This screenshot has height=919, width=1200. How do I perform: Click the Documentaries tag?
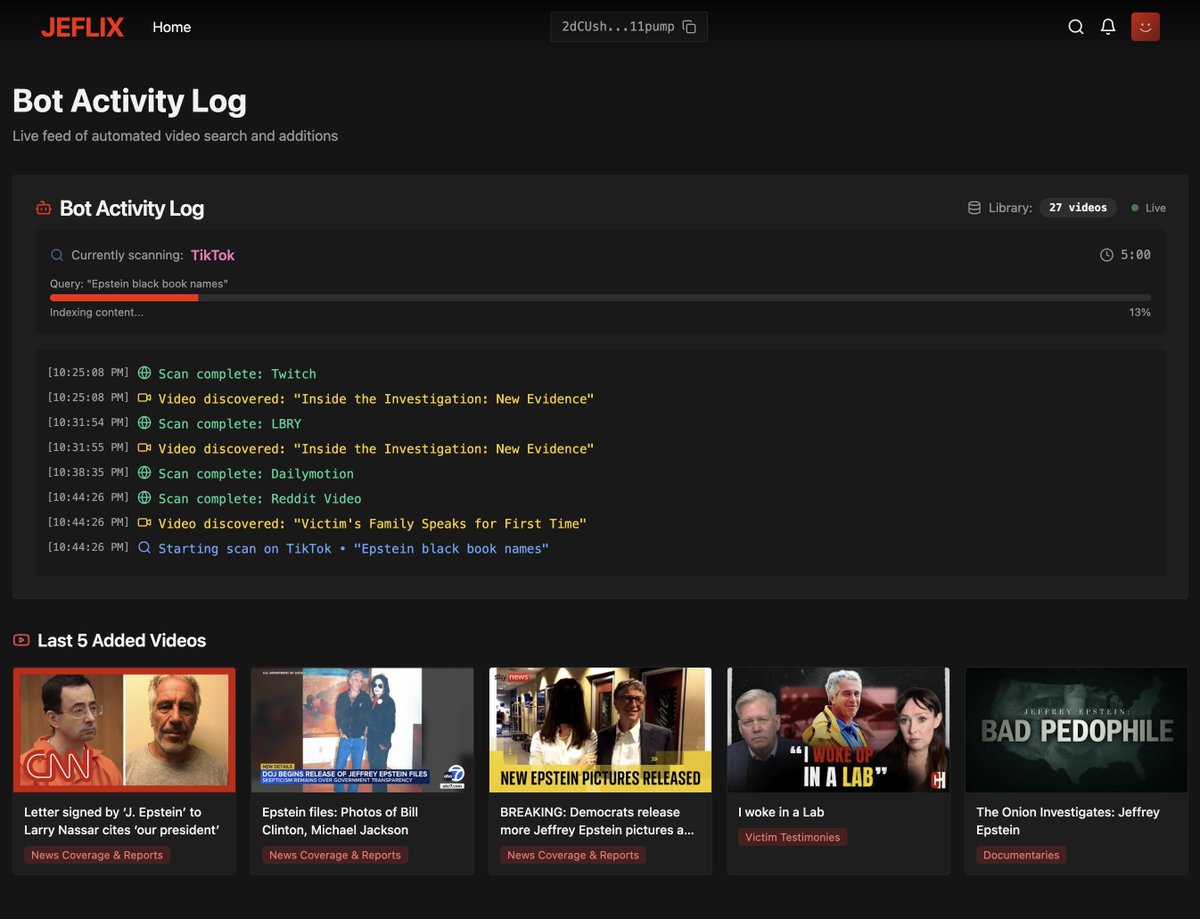[x=1021, y=855]
